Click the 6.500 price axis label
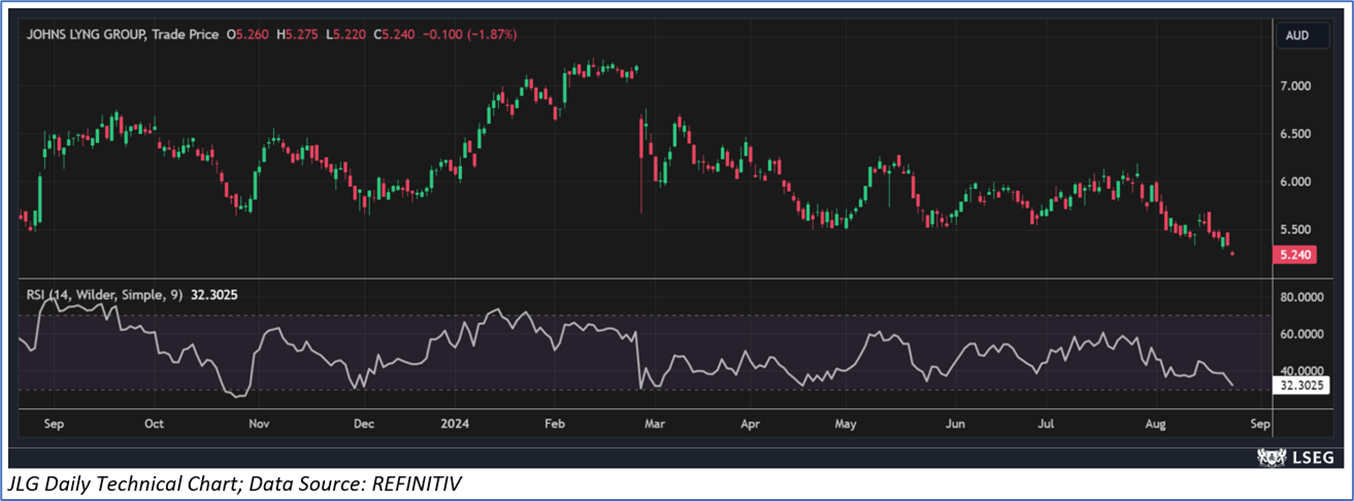Image resolution: width=1354 pixels, height=501 pixels. (x=1295, y=134)
